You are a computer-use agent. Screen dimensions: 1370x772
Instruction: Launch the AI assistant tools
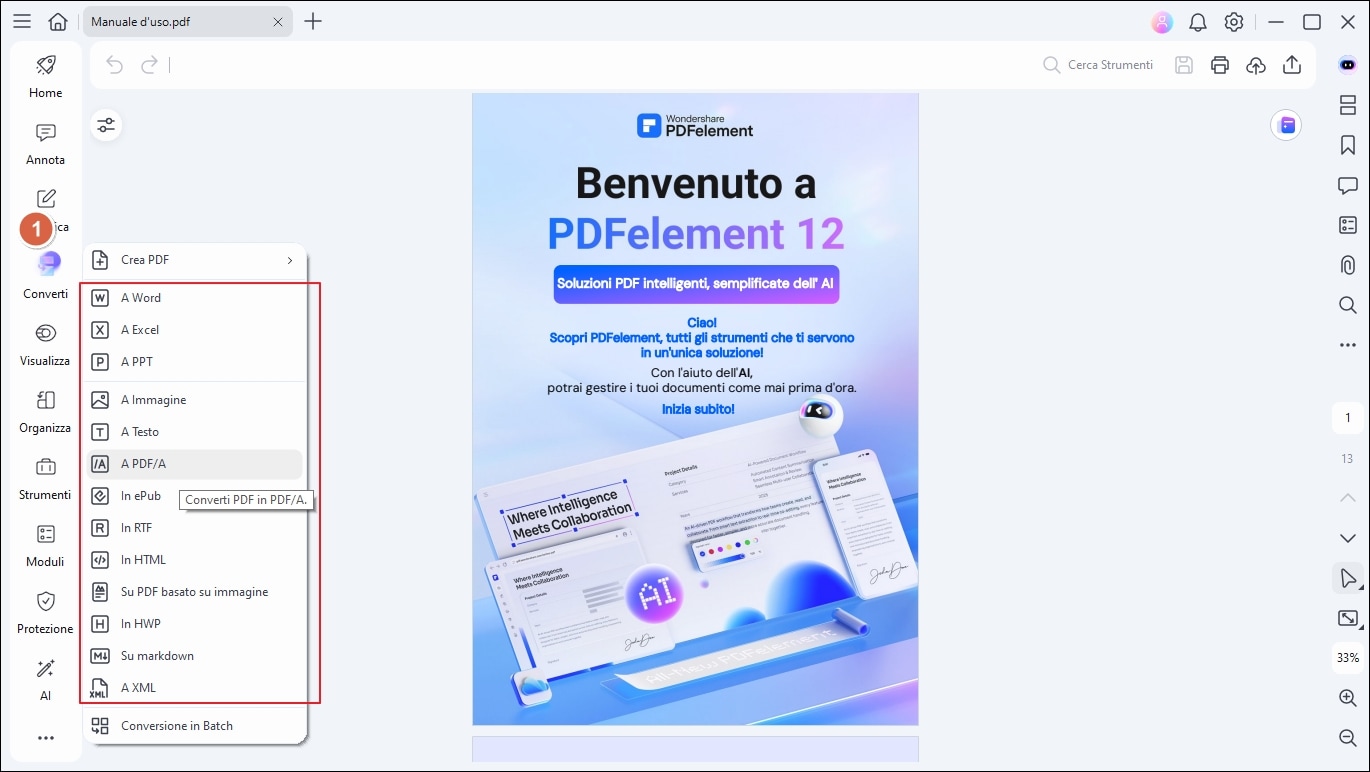(x=44, y=681)
